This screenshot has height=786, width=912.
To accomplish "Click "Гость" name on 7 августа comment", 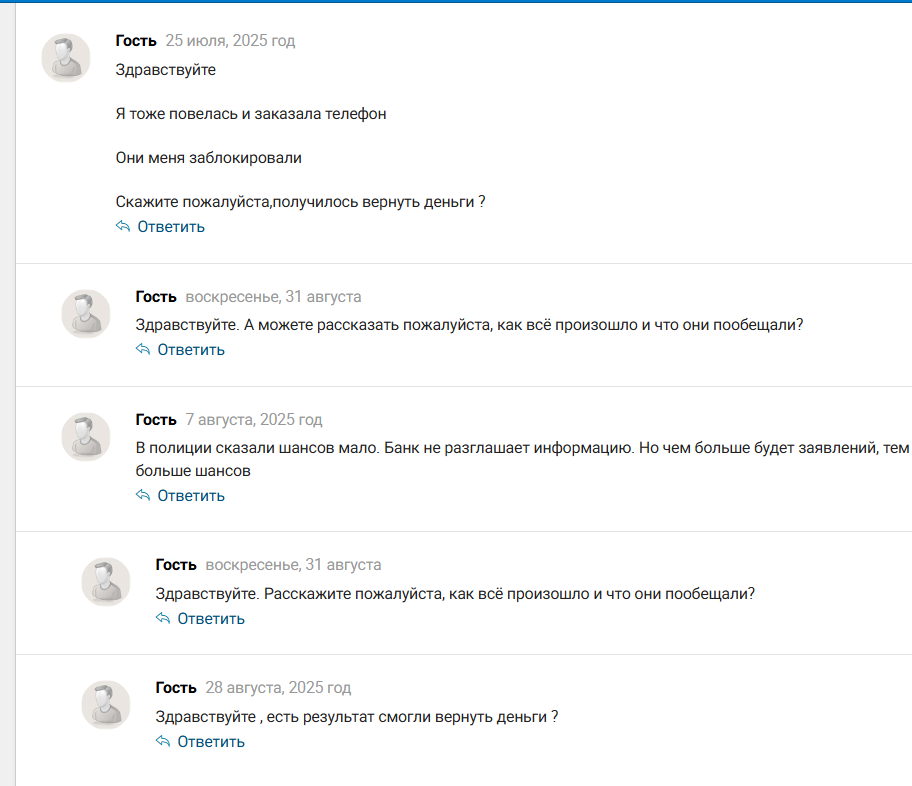I will [x=156, y=420].
